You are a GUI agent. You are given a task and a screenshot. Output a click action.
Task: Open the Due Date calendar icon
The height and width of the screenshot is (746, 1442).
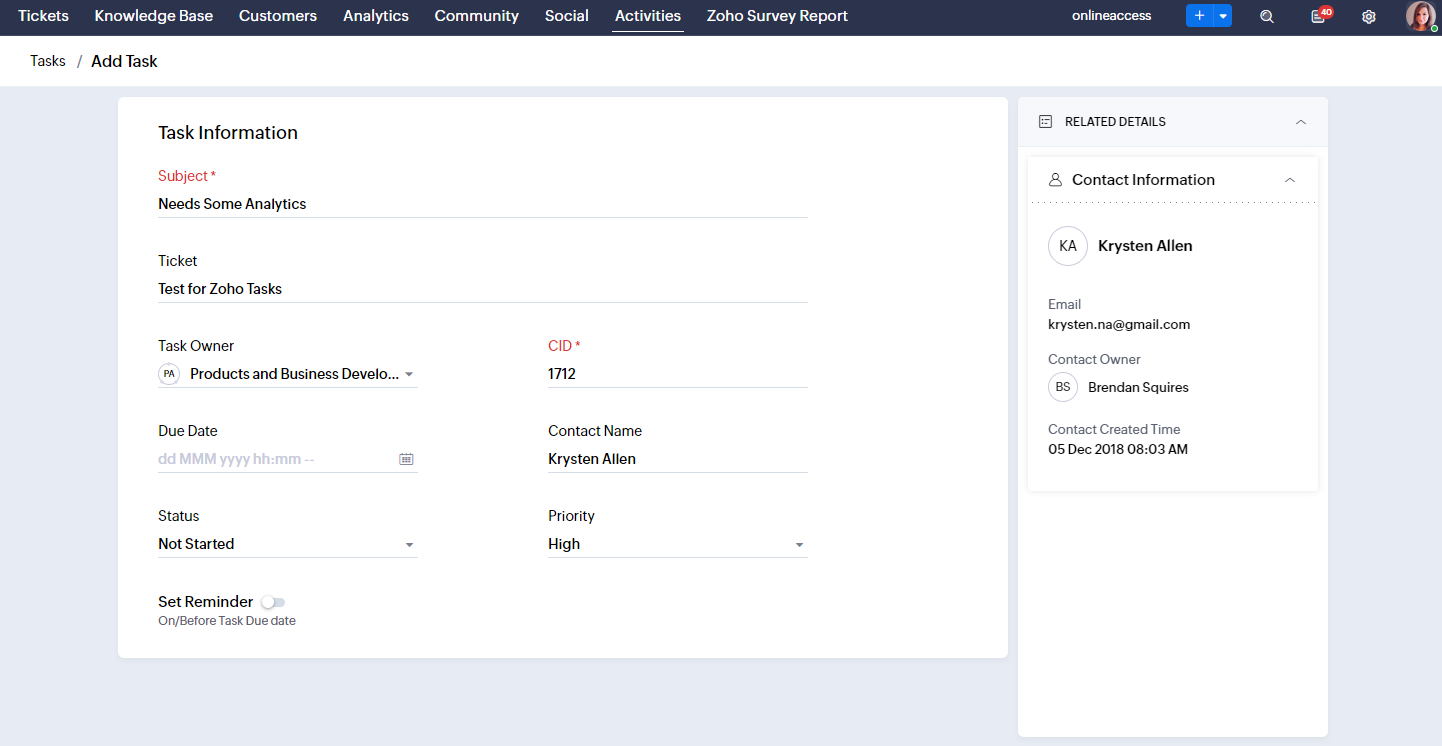coord(406,459)
